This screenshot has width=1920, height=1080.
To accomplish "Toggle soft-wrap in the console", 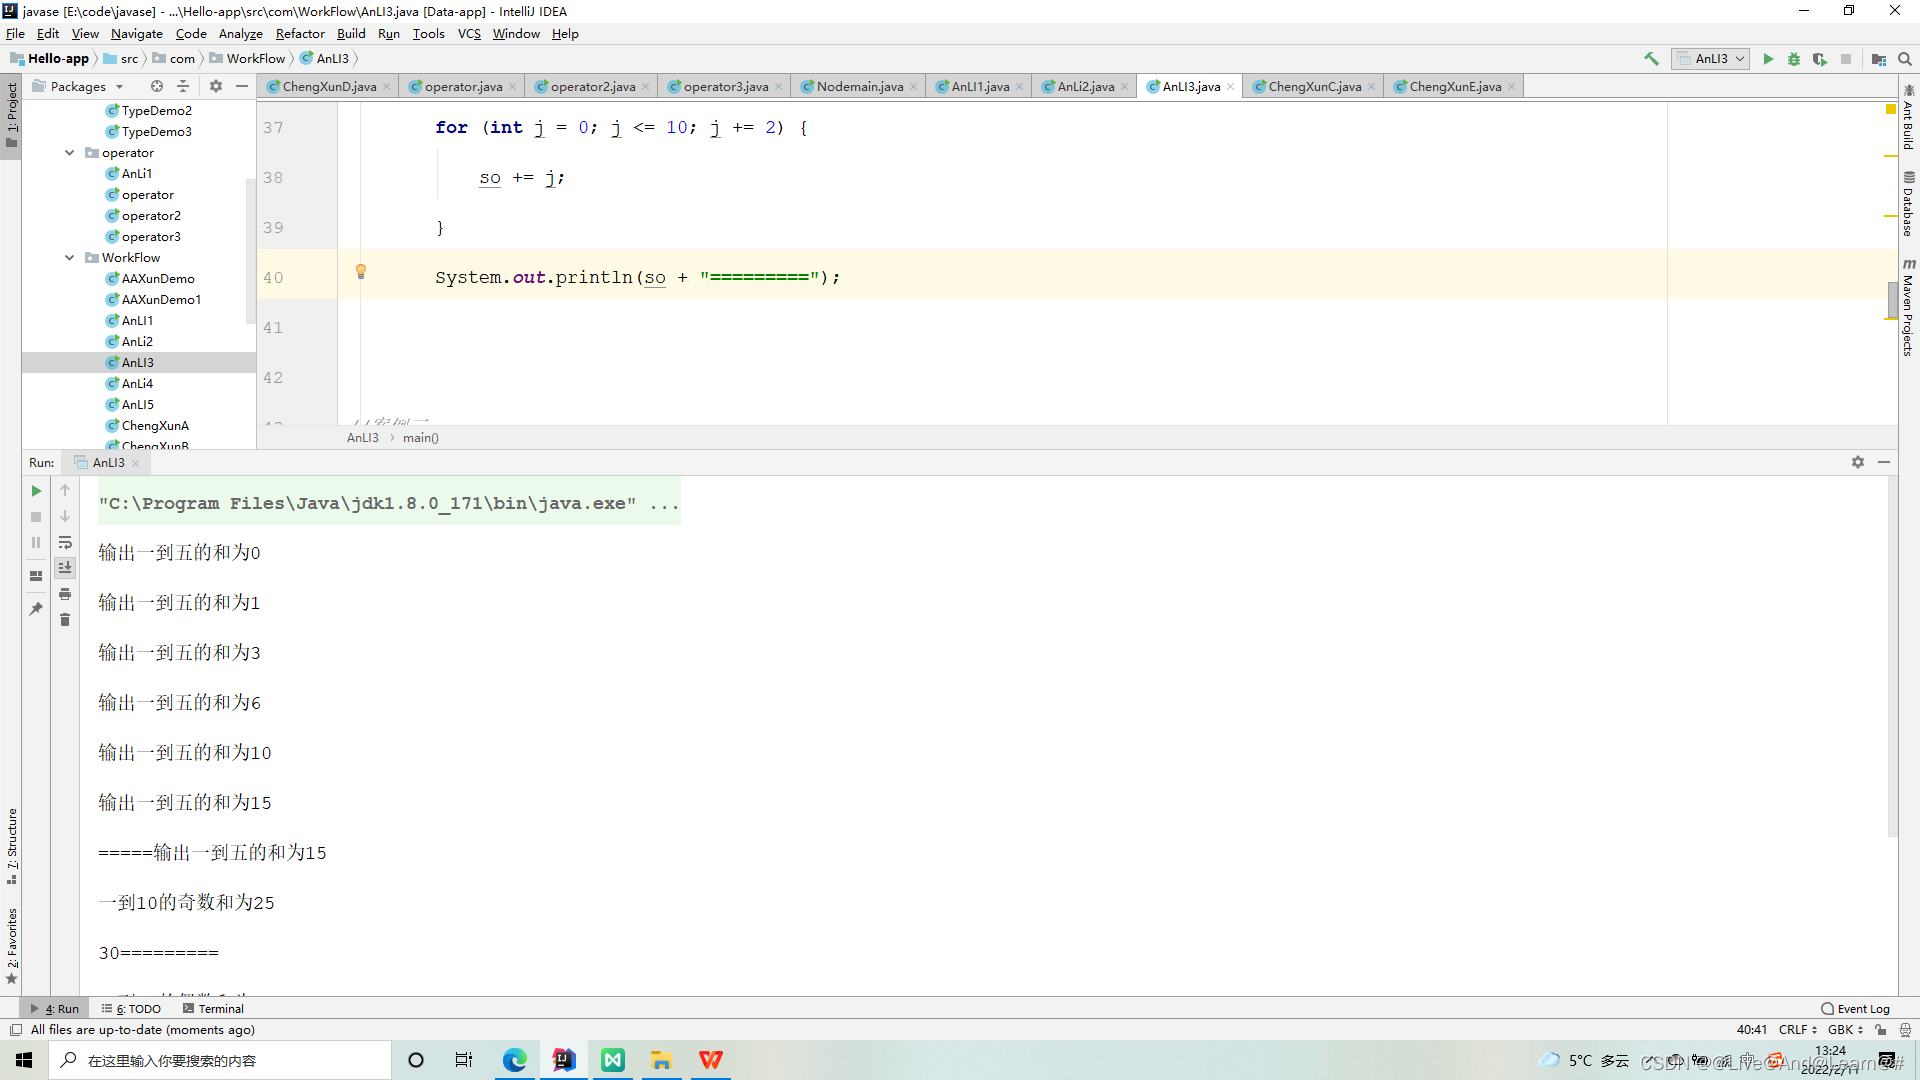I will click(x=65, y=543).
